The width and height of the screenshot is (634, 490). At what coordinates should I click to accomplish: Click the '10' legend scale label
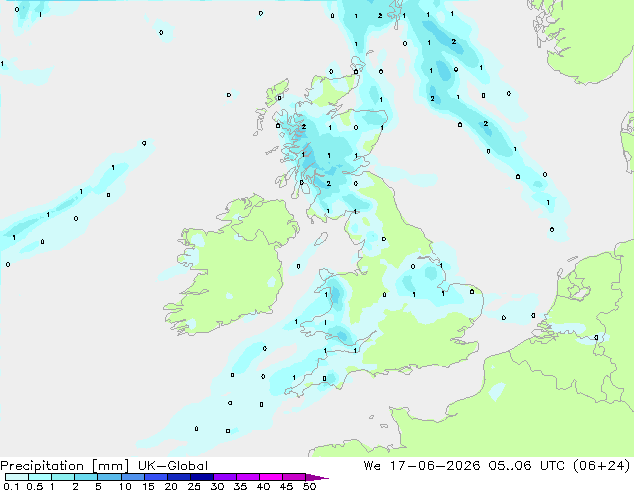(x=125, y=486)
